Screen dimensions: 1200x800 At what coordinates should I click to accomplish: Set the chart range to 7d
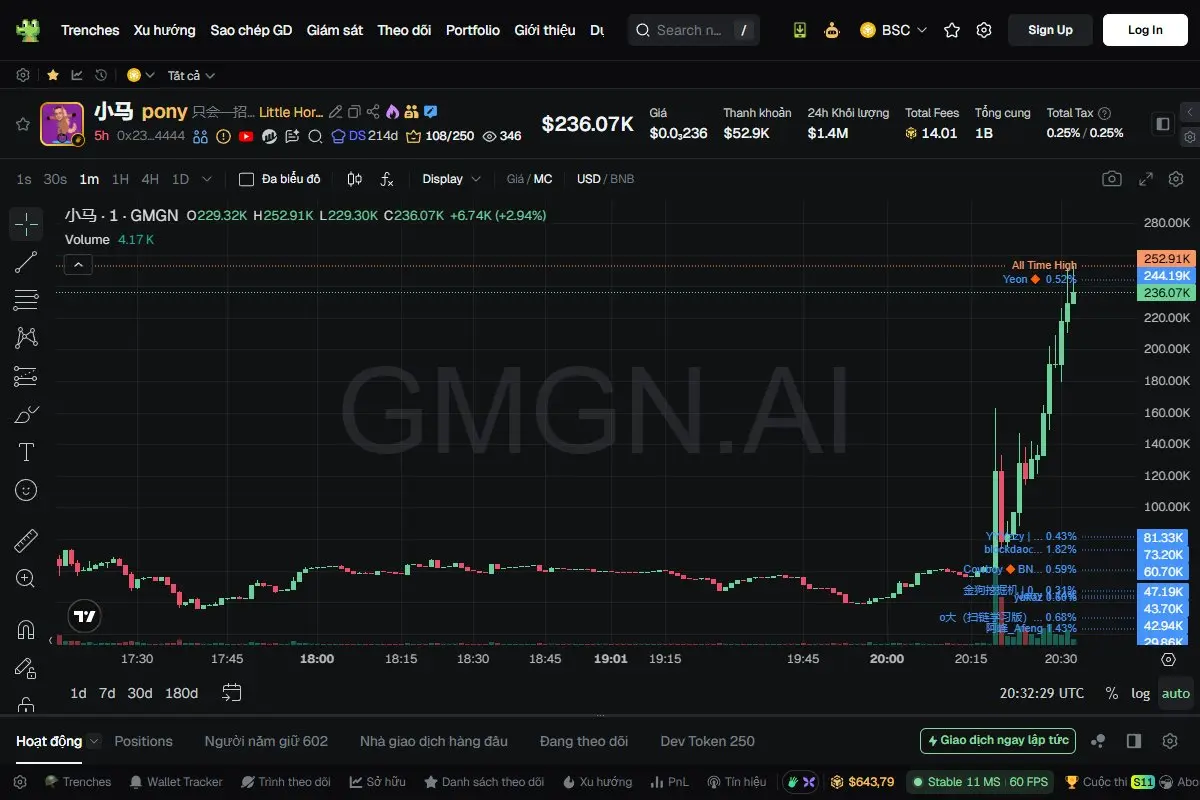(107, 693)
